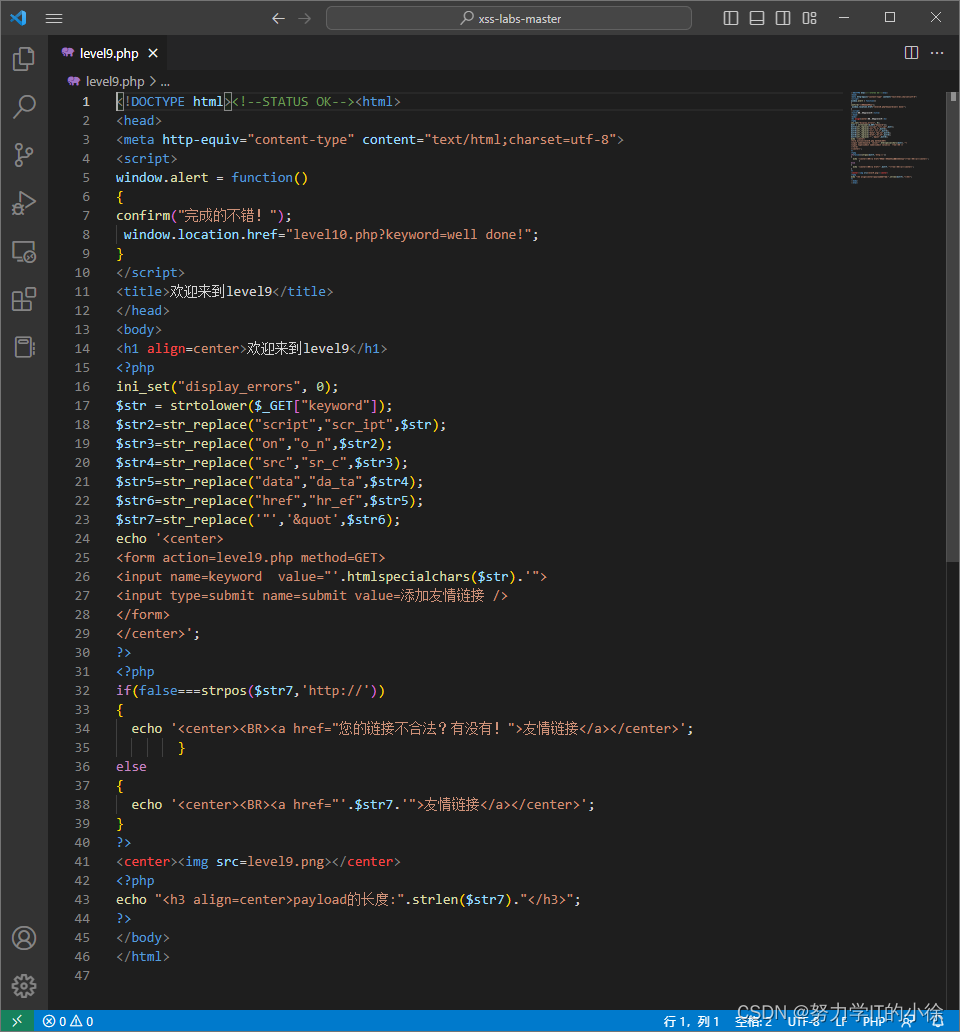Expand the breadcrumb ellipsis symbol list
This screenshot has width=960, height=1032.
click(165, 82)
